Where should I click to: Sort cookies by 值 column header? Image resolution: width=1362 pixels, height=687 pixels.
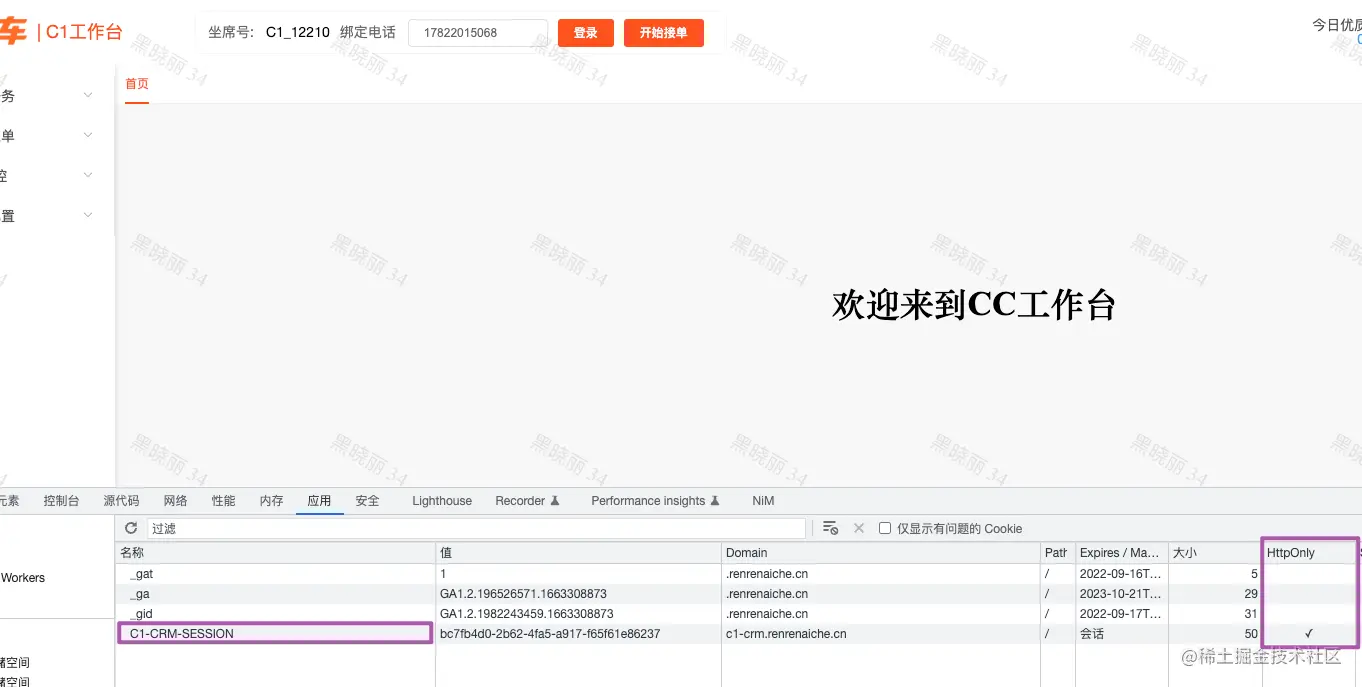pyautogui.click(x=579, y=552)
